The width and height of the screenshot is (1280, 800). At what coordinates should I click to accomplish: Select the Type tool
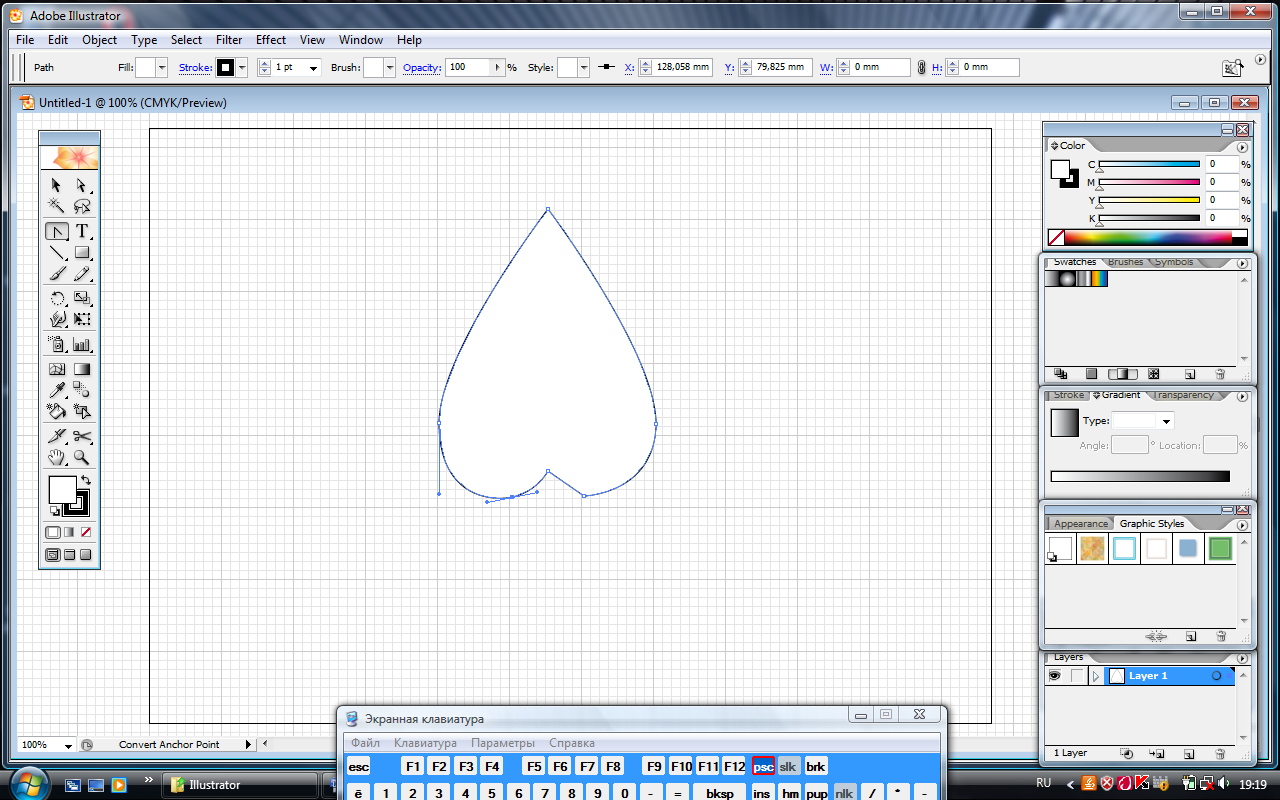tap(82, 231)
